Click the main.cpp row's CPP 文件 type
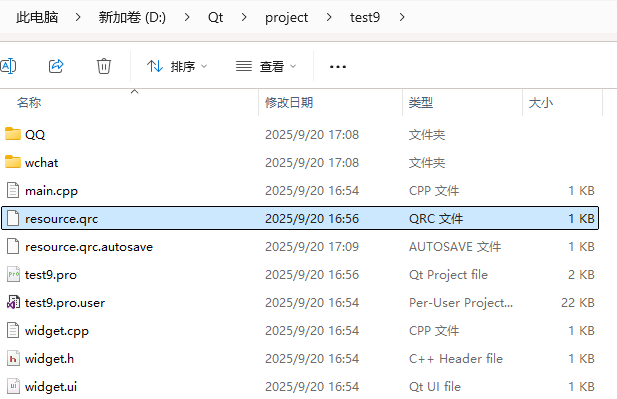617x399 pixels. coord(434,191)
